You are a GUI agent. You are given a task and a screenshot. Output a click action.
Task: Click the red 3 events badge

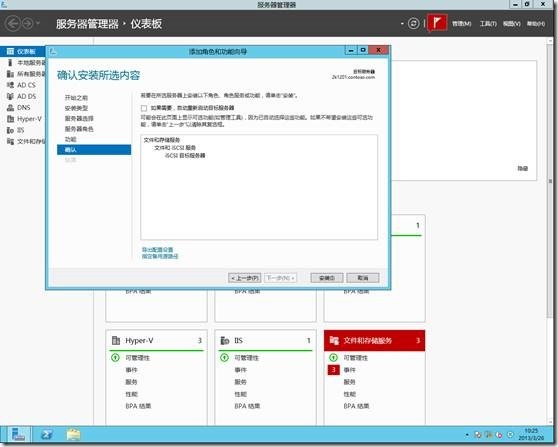(x=333, y=370)
